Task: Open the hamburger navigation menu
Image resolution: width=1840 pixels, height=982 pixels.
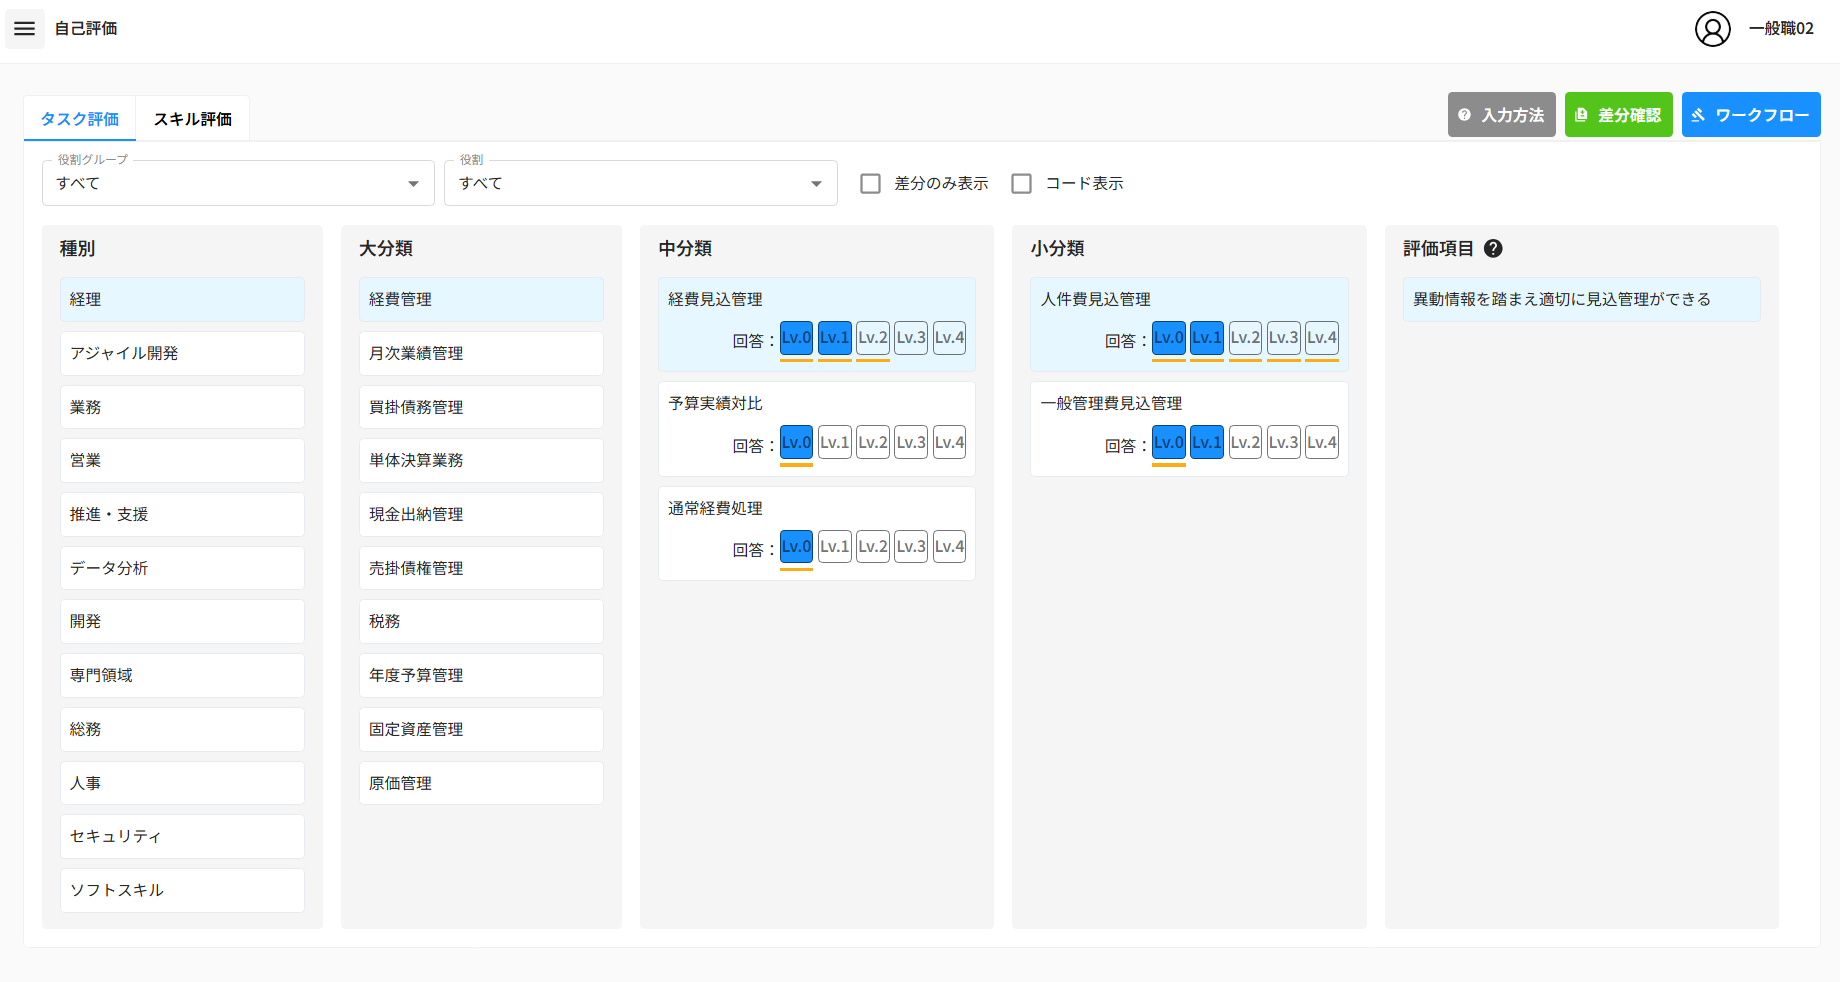Action: click(25, 29)
